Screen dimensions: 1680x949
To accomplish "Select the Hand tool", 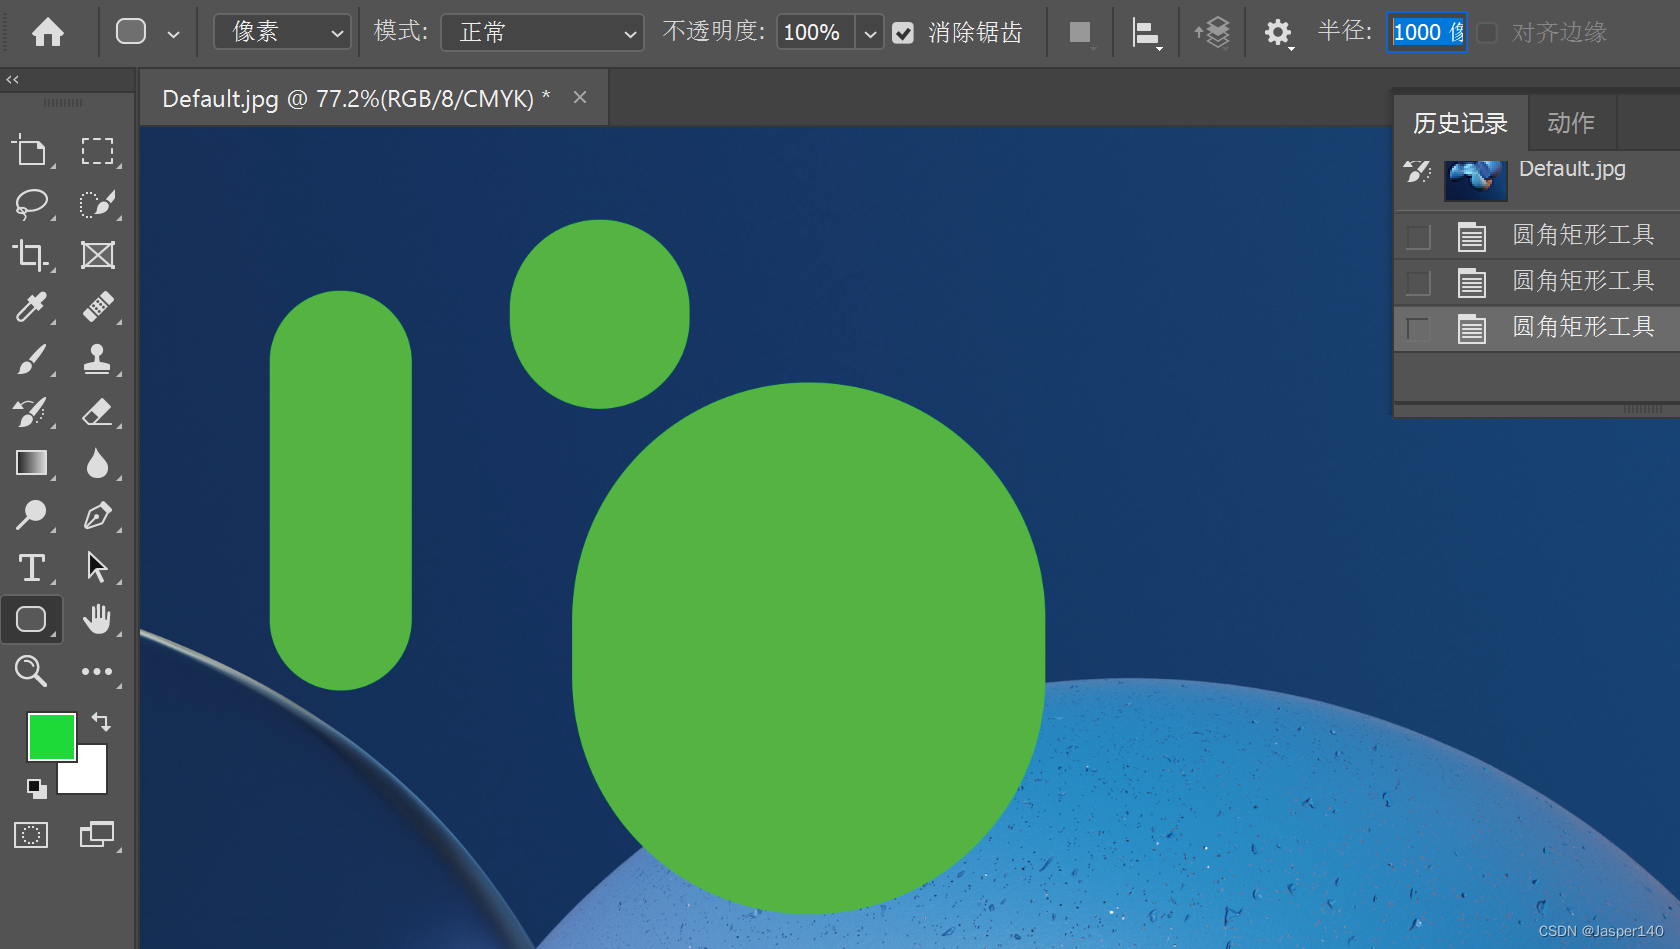I will pos(97,619).
